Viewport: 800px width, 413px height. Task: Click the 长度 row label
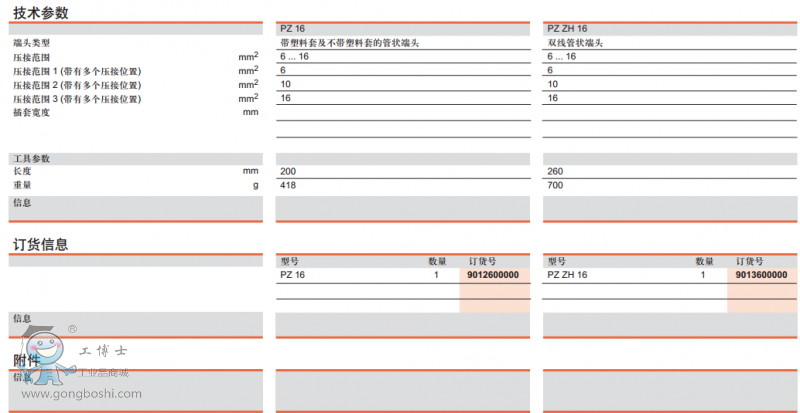(22, 172)
